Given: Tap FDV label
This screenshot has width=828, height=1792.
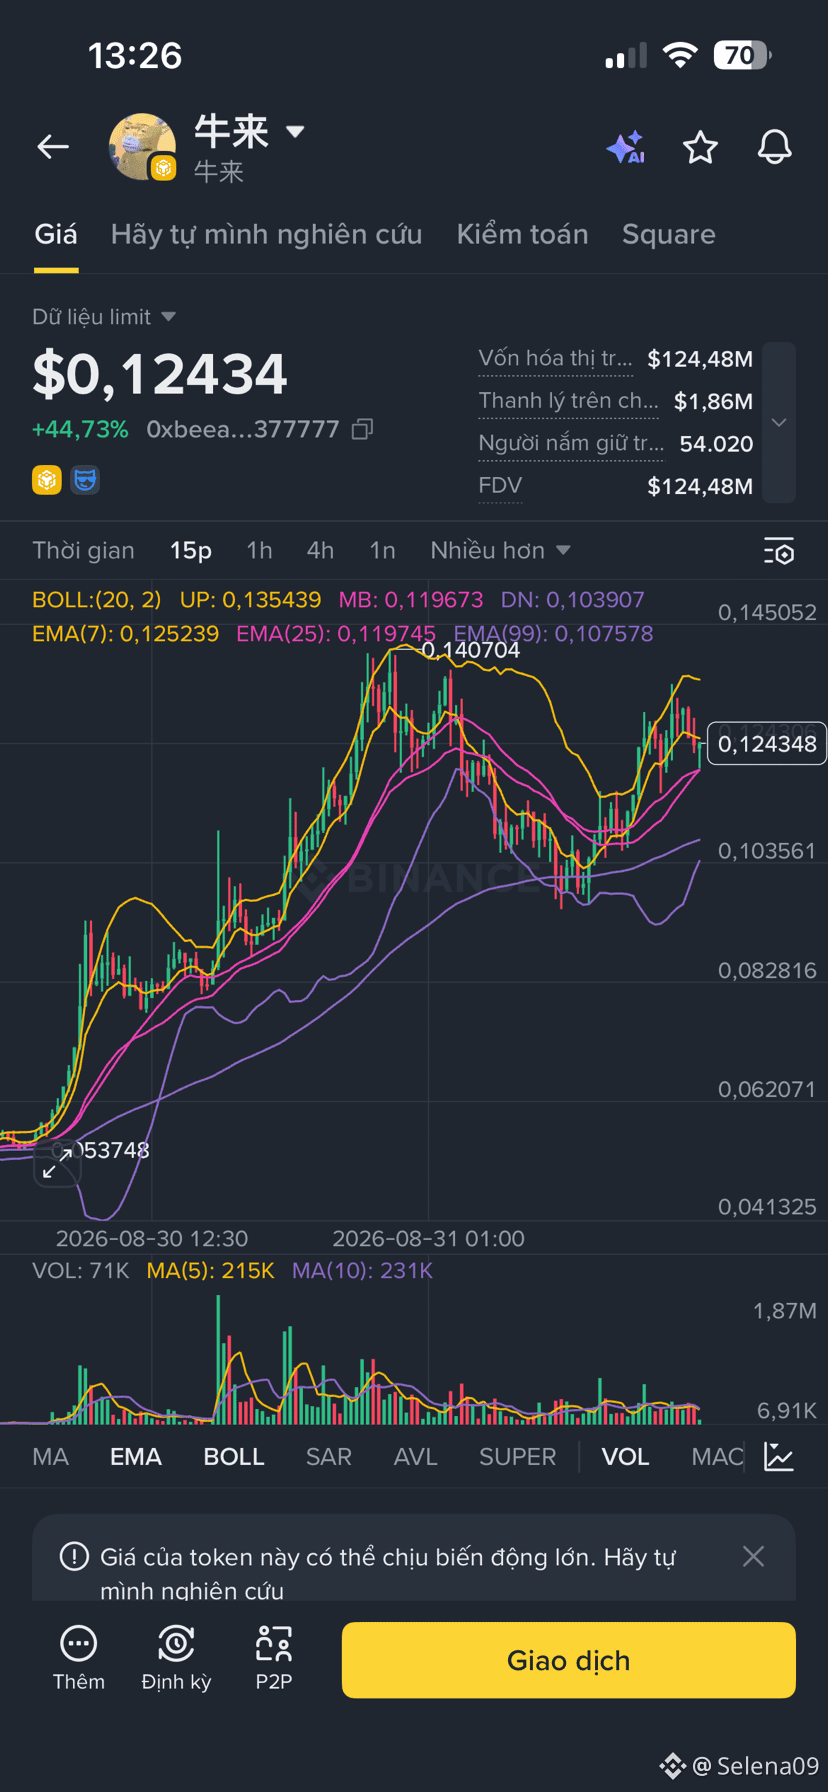Looking at the screenshot, I should (x=500, y=486).
